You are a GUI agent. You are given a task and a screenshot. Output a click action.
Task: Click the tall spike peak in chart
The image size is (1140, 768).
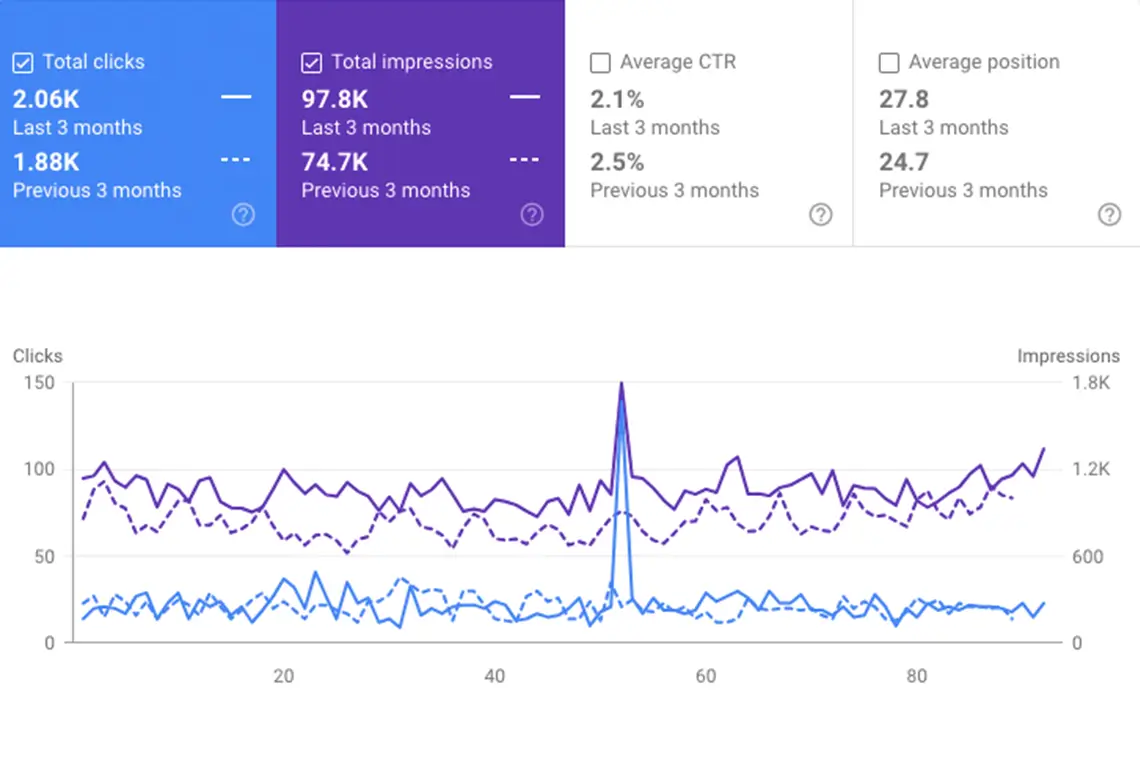[621, 385]
